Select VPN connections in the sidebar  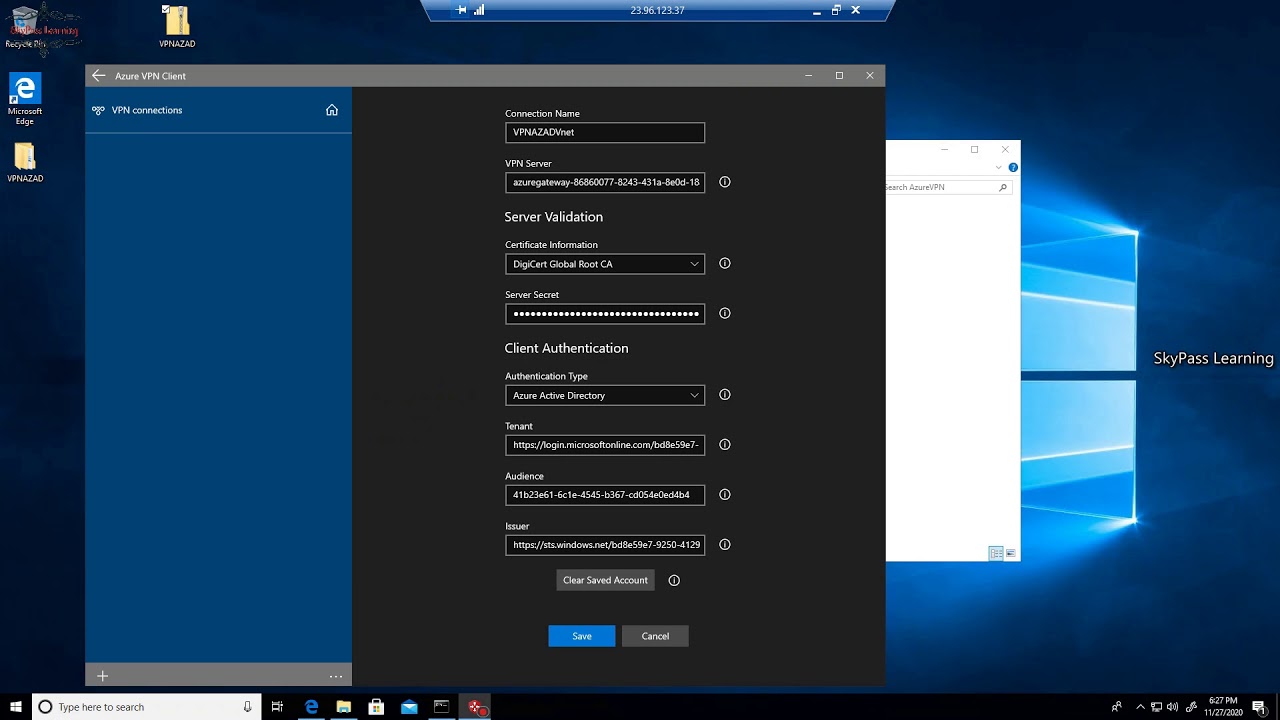[146, 110]
